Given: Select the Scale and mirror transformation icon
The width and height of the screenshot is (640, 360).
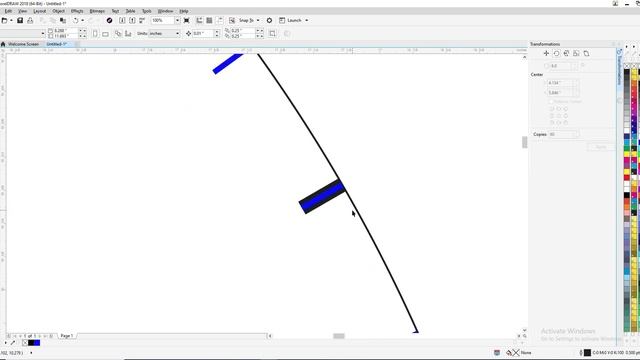Looking at the screenshot, I should pyautogui.click(x=566, y=53).
